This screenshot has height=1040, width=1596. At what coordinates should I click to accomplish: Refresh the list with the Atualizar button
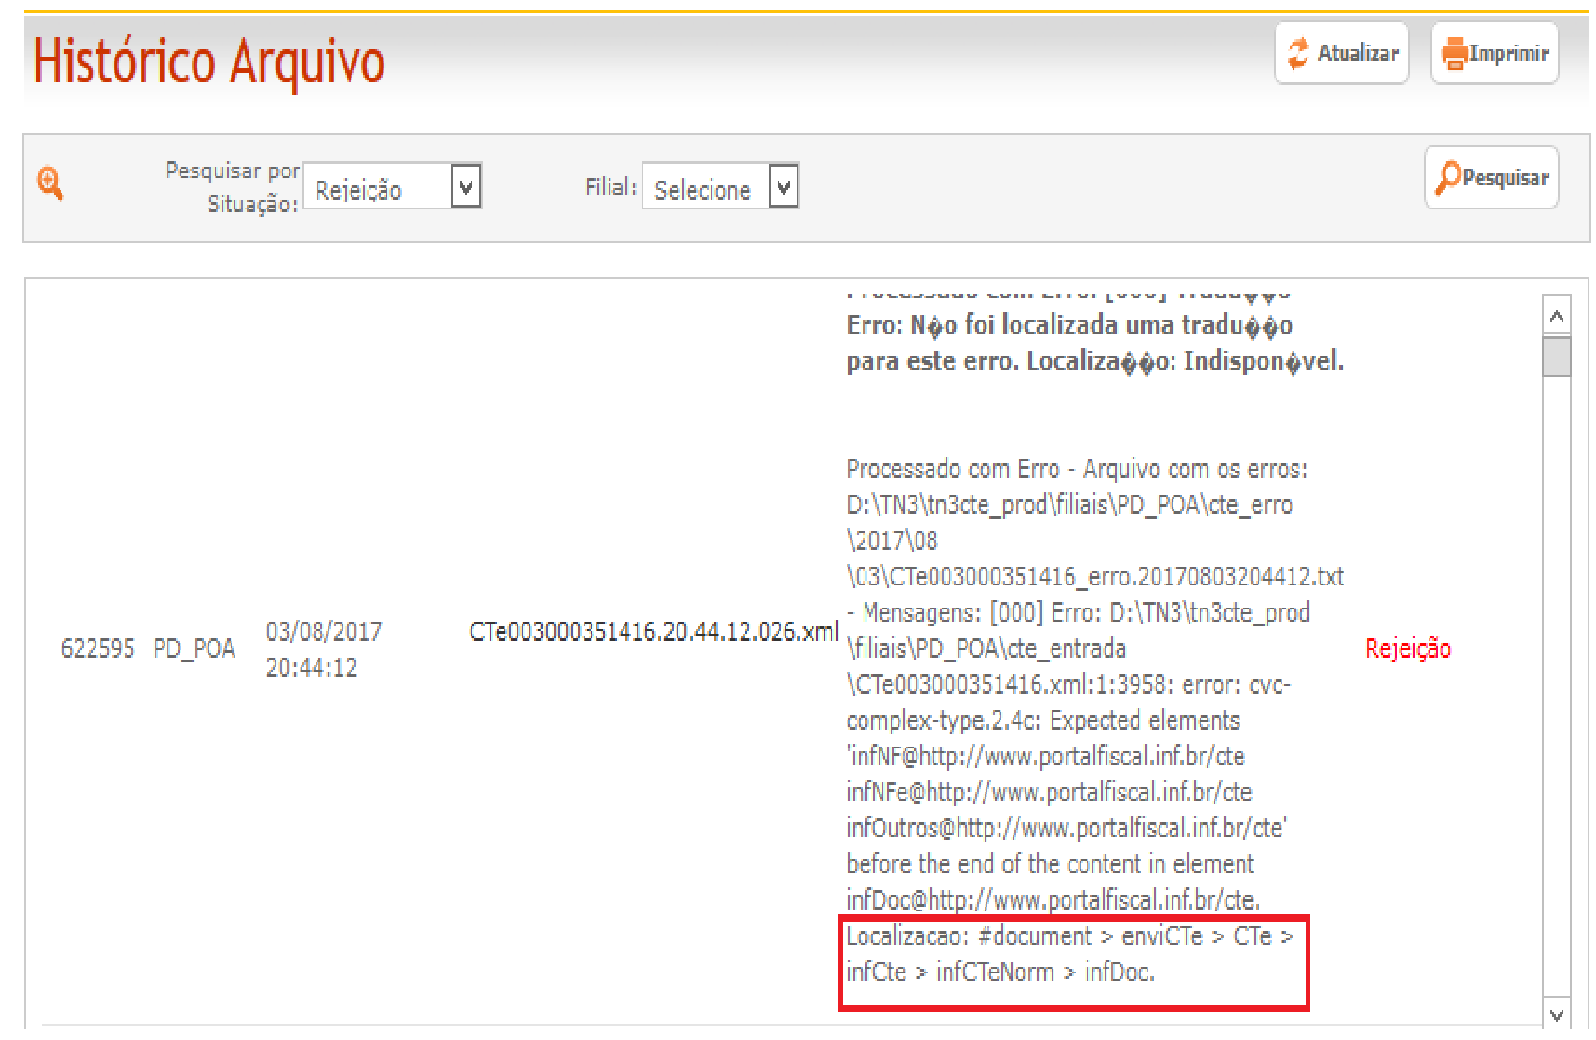tap(1342, 53)
